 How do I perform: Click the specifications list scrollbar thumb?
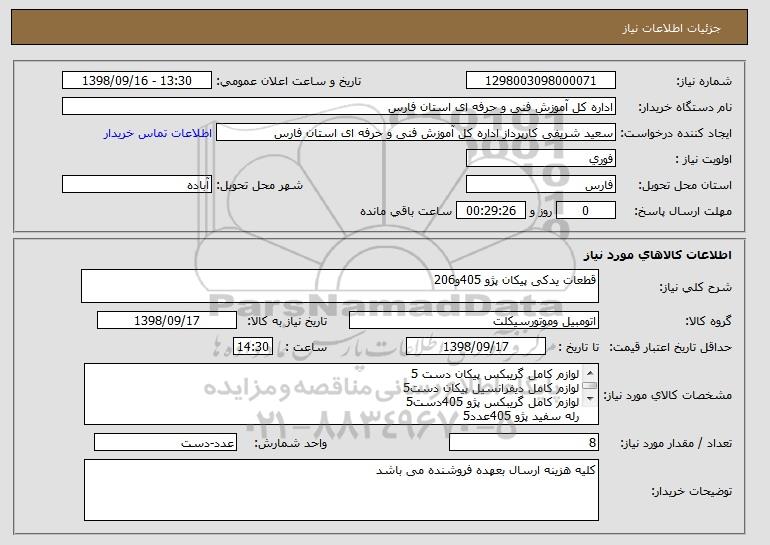coord(590,385)
